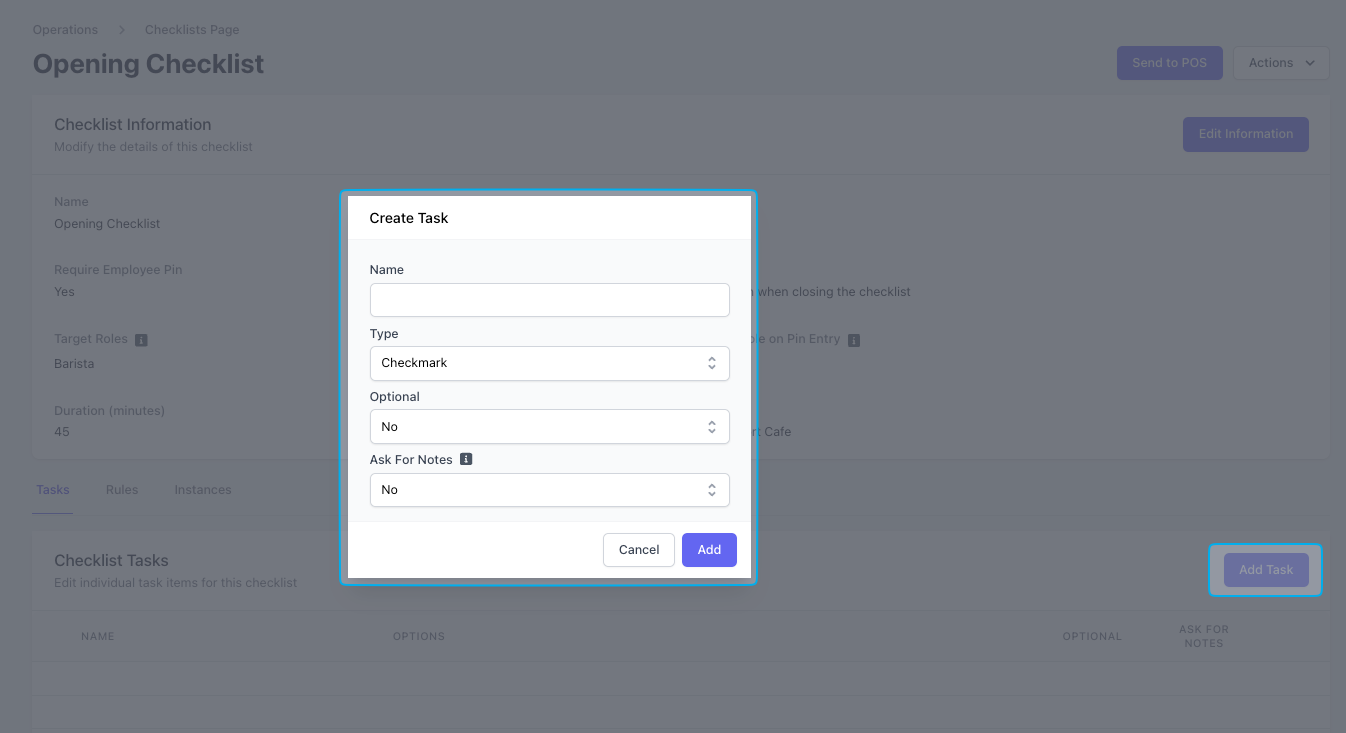Open the Type dropdown showing Checkmark
The image size is (1346, 733).
549,363
